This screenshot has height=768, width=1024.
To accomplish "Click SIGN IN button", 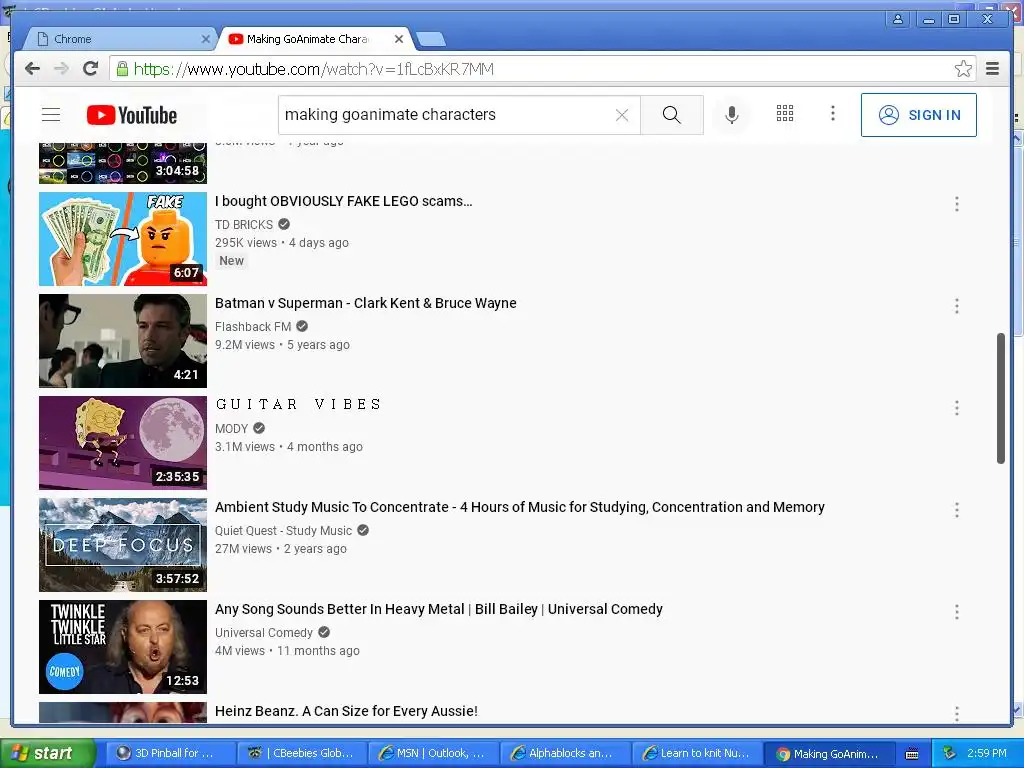I will click(918, 115).
